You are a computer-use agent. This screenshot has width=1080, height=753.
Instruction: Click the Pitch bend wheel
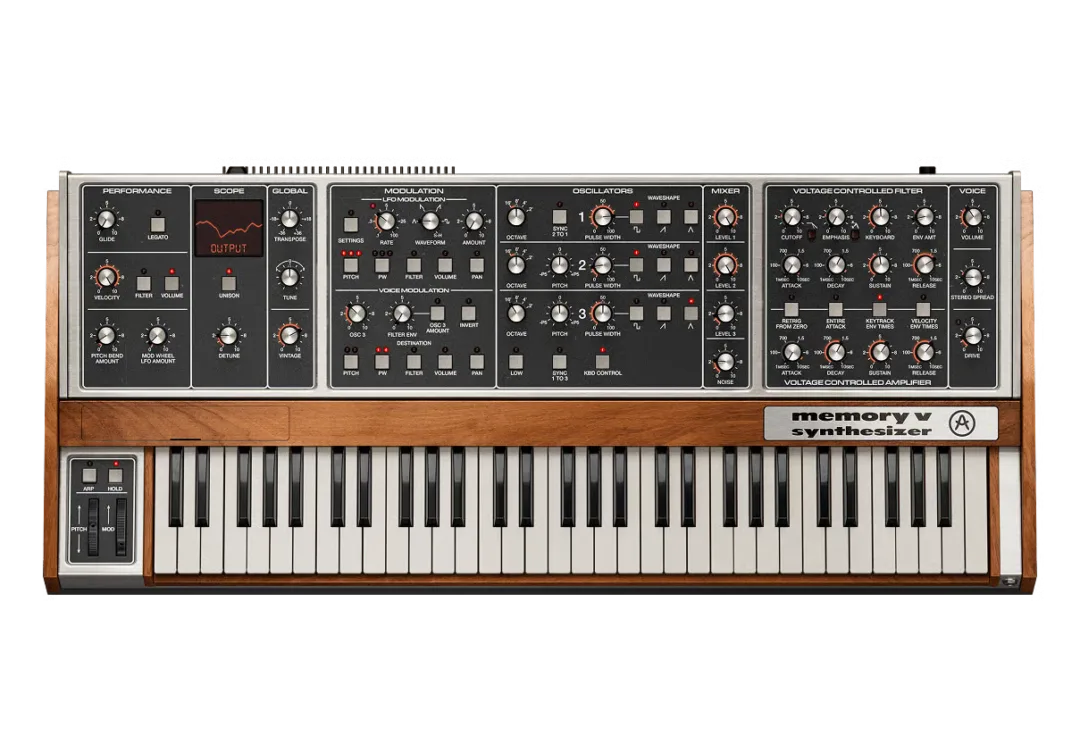pyautogui.click(x=93, y=528)
